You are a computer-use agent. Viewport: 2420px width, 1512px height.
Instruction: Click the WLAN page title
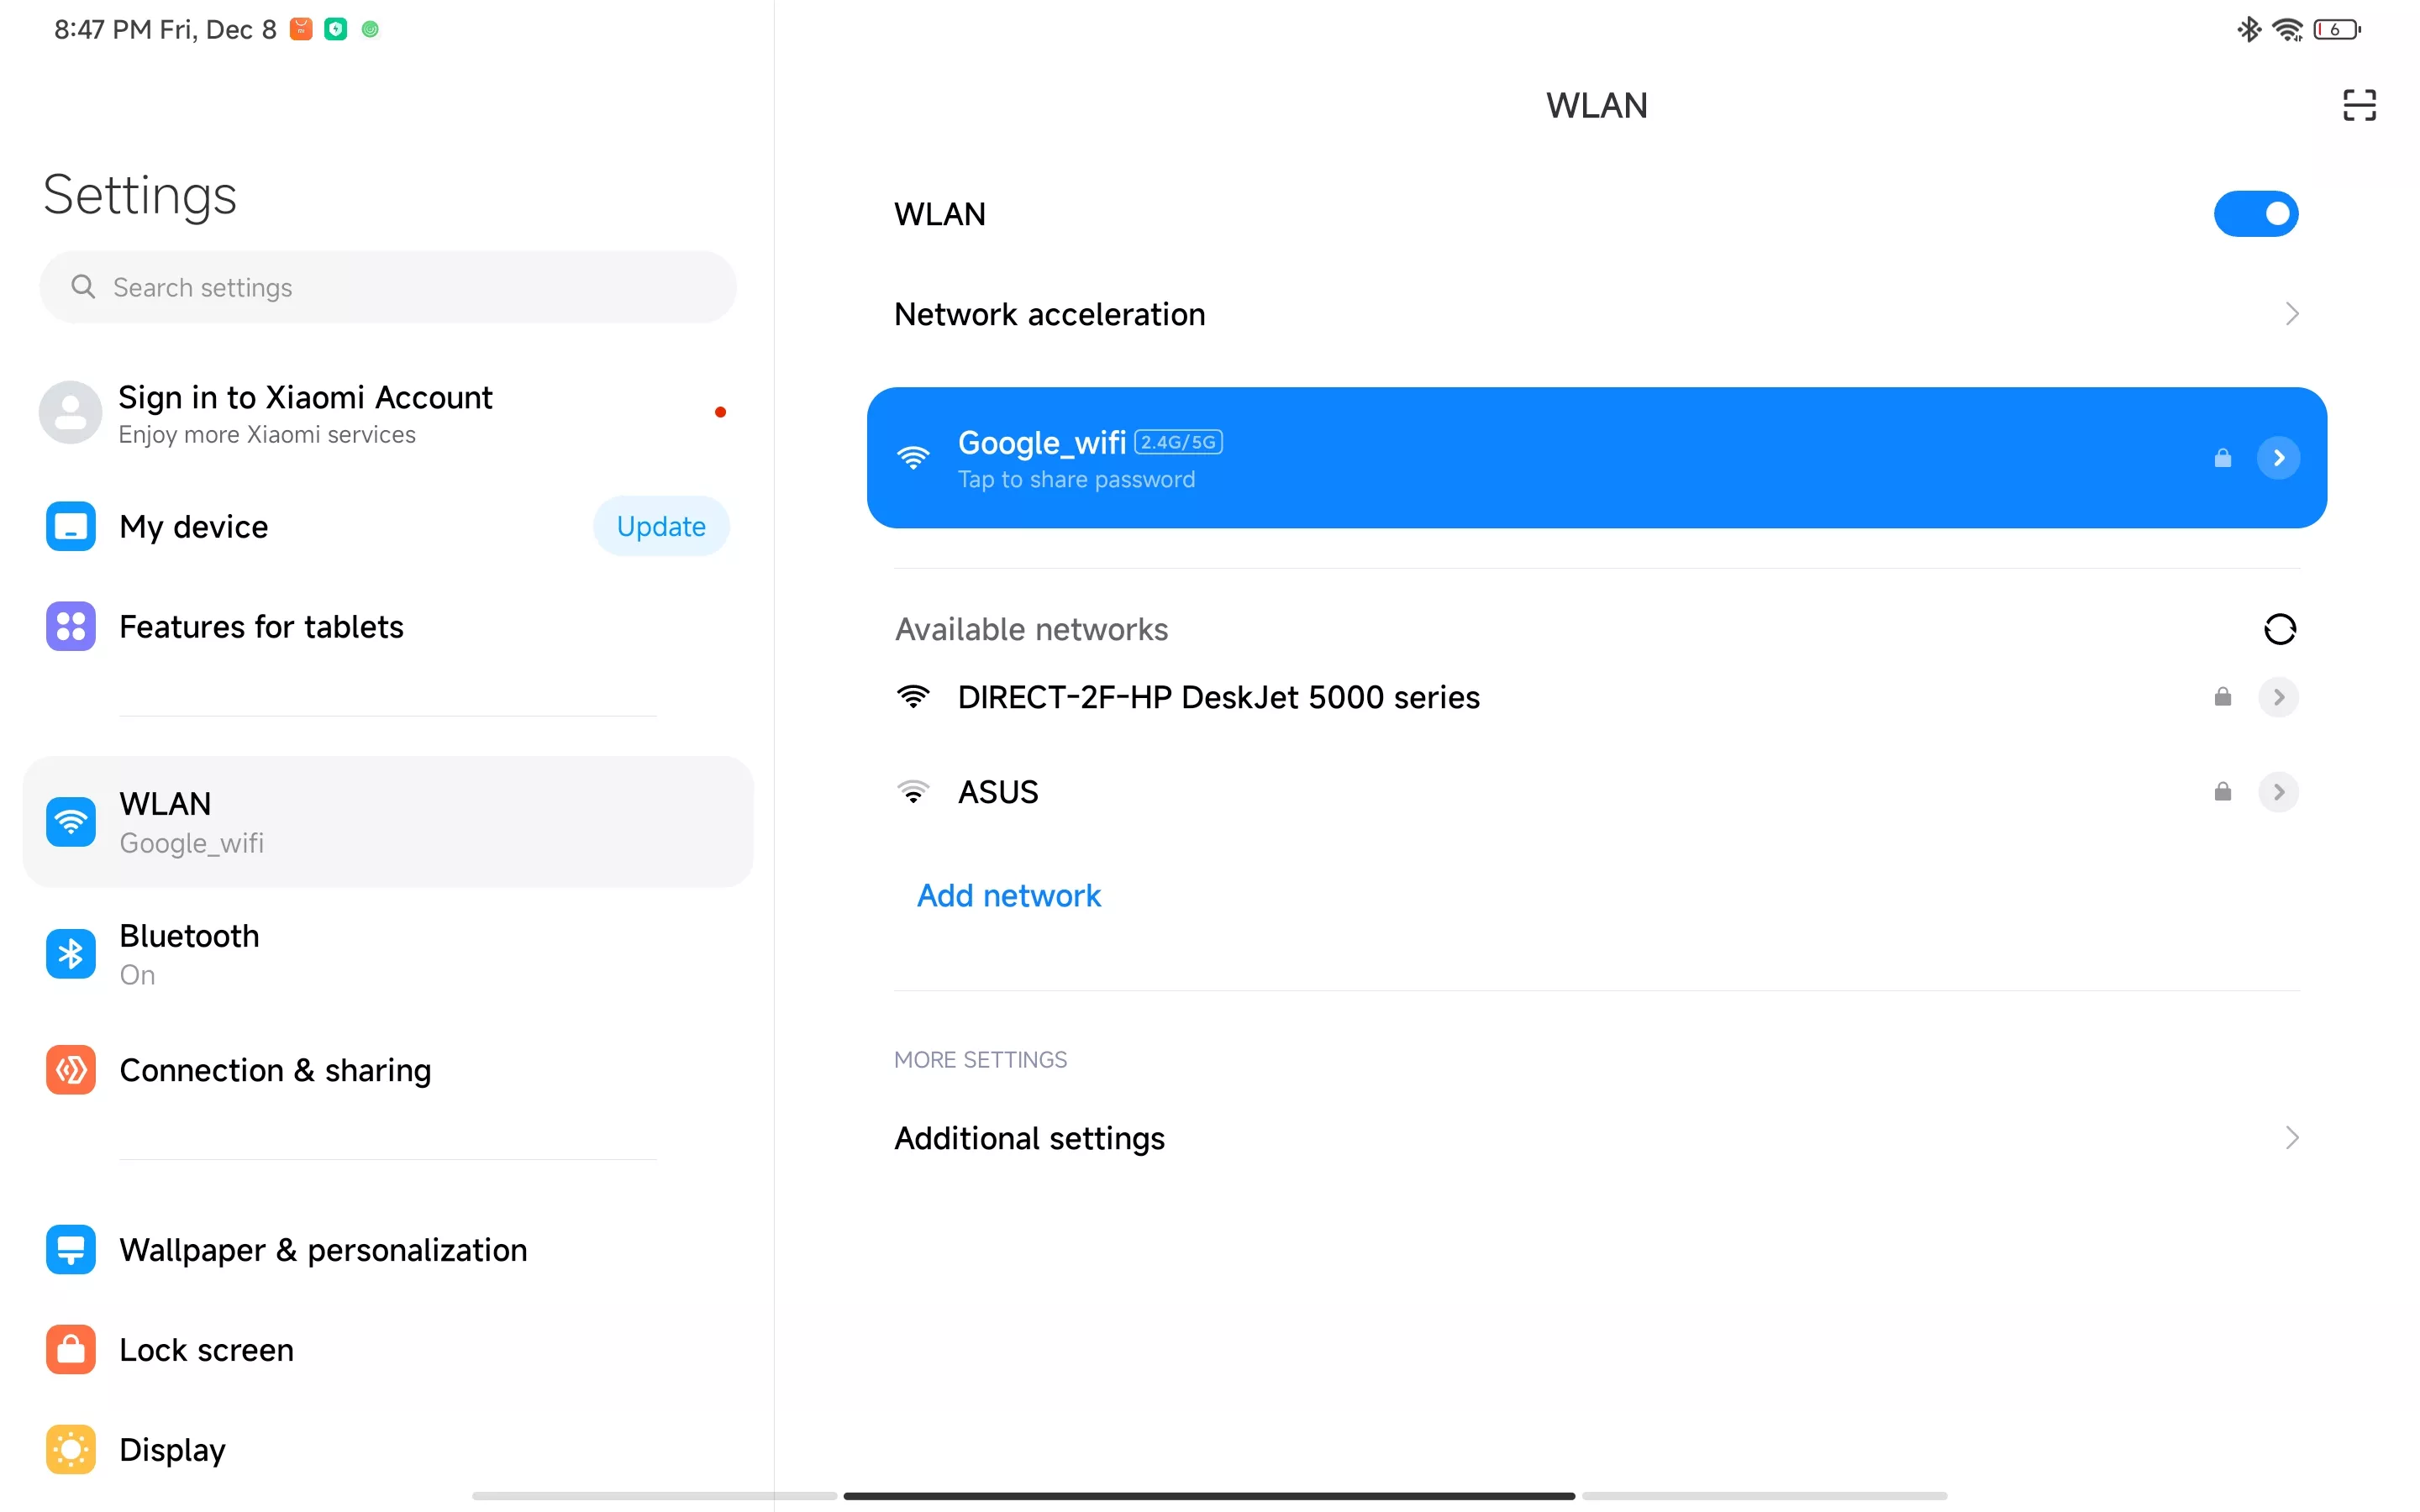pos(1596,105)
